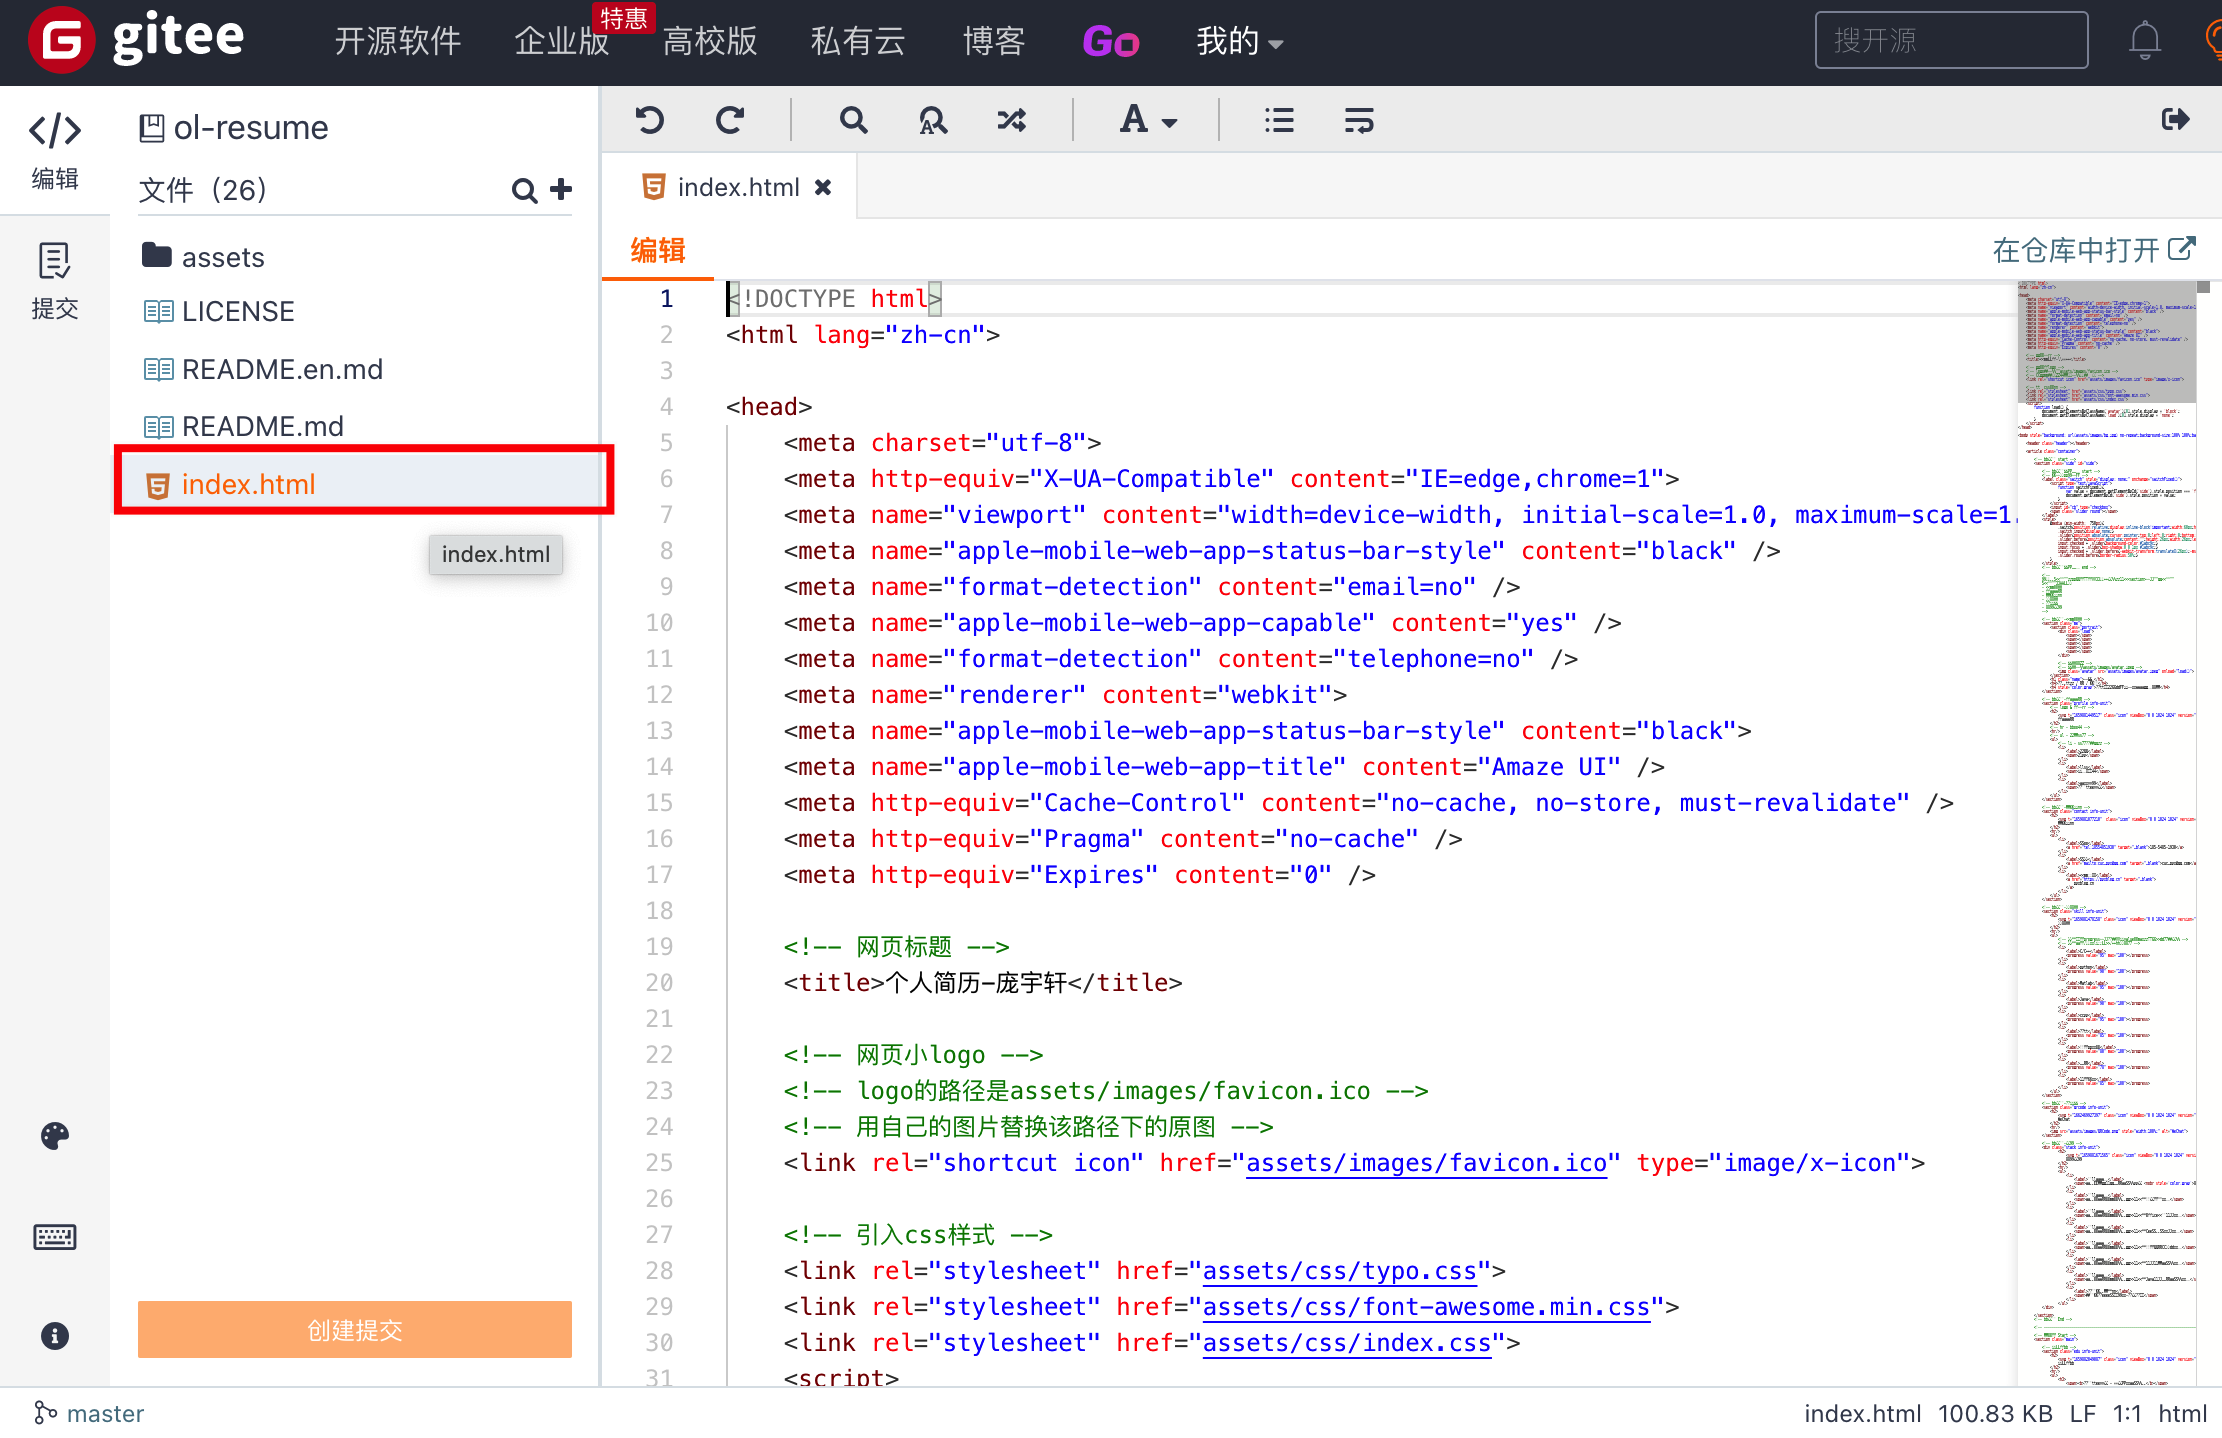Screen dimensions: 2222x1438
Task: Open 私有云 menu item
Action: [858, 41]
